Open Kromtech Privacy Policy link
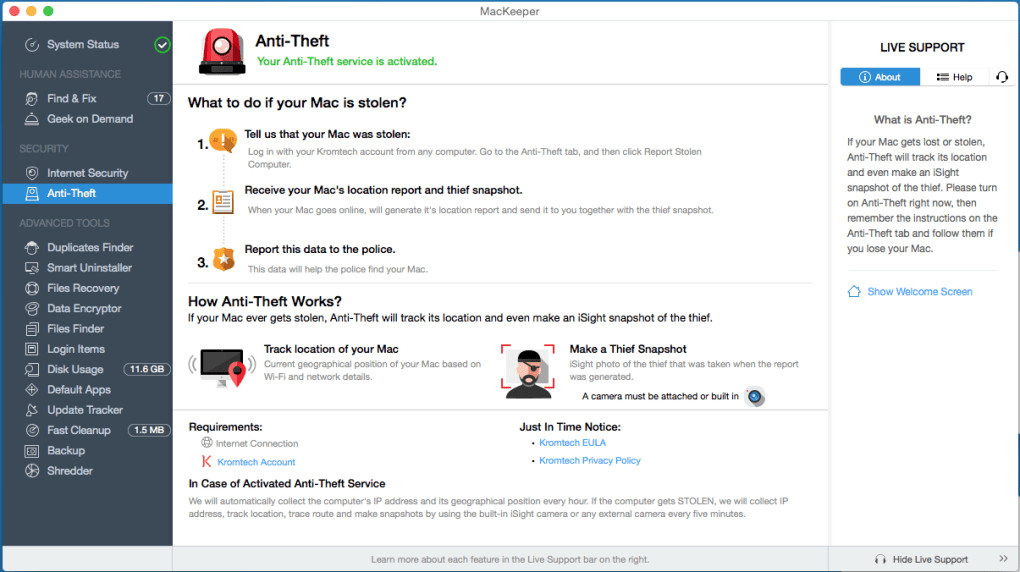The height and width of the screenshot is (572, 1020). click(x=590, y=460)
